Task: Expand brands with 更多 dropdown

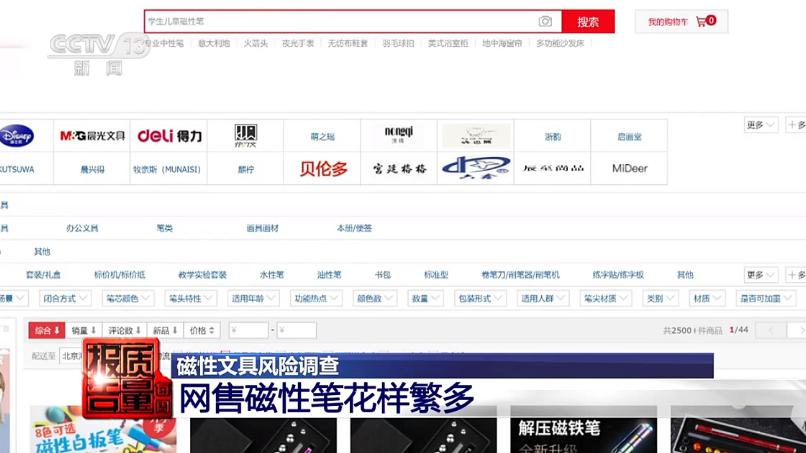Action: (761, 125)
